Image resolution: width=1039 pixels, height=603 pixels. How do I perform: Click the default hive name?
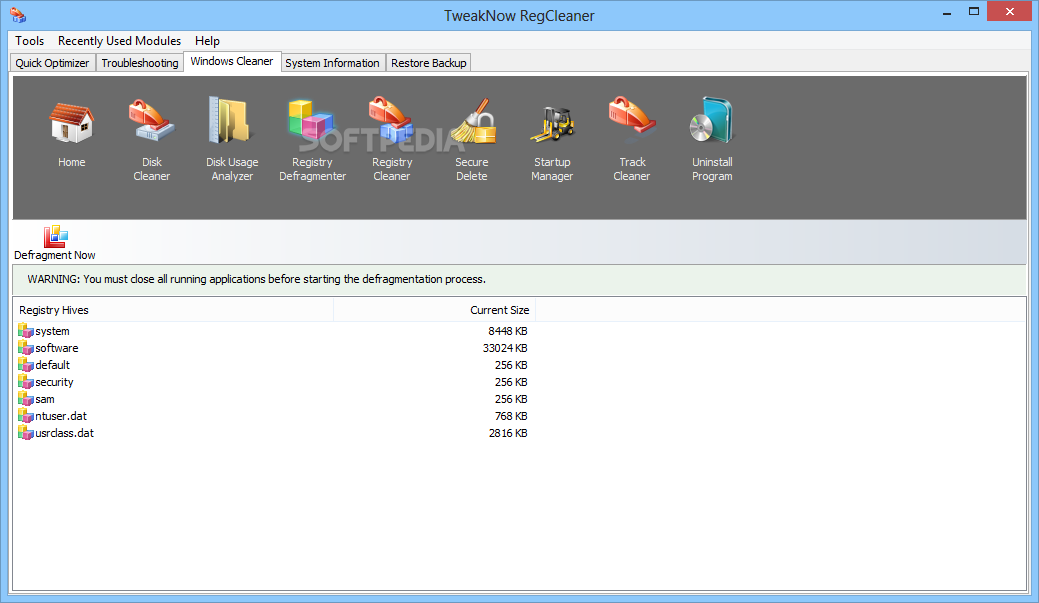coord(52,365)
